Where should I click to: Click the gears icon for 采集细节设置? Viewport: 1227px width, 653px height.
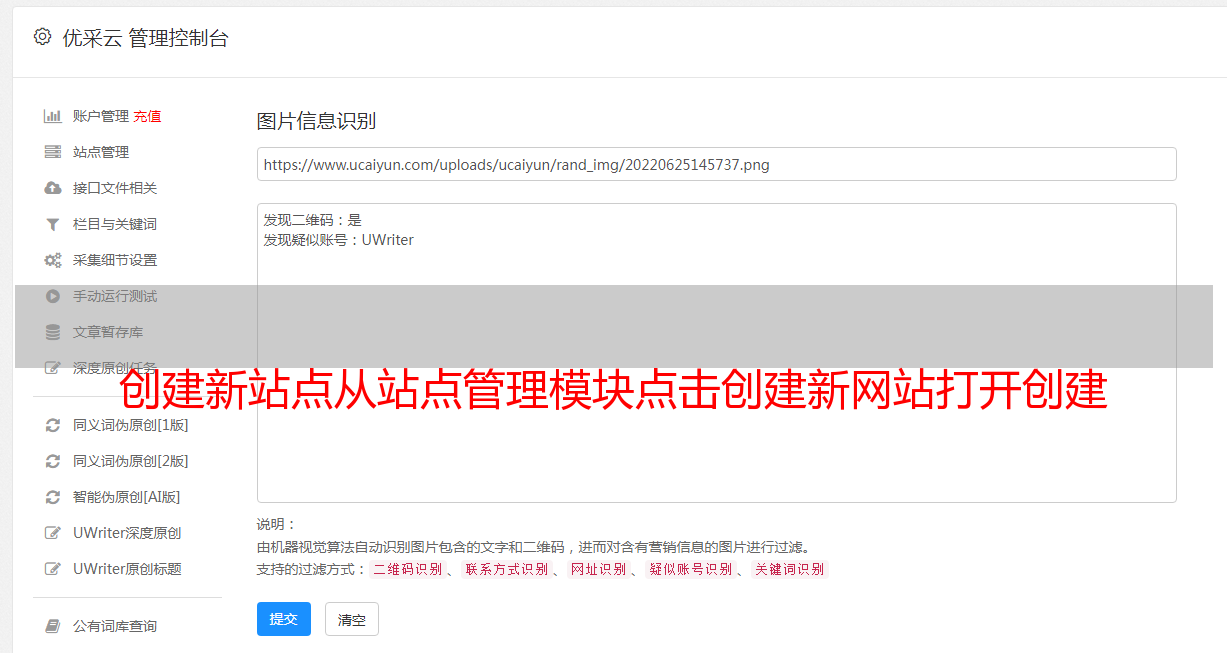point(53,260)
